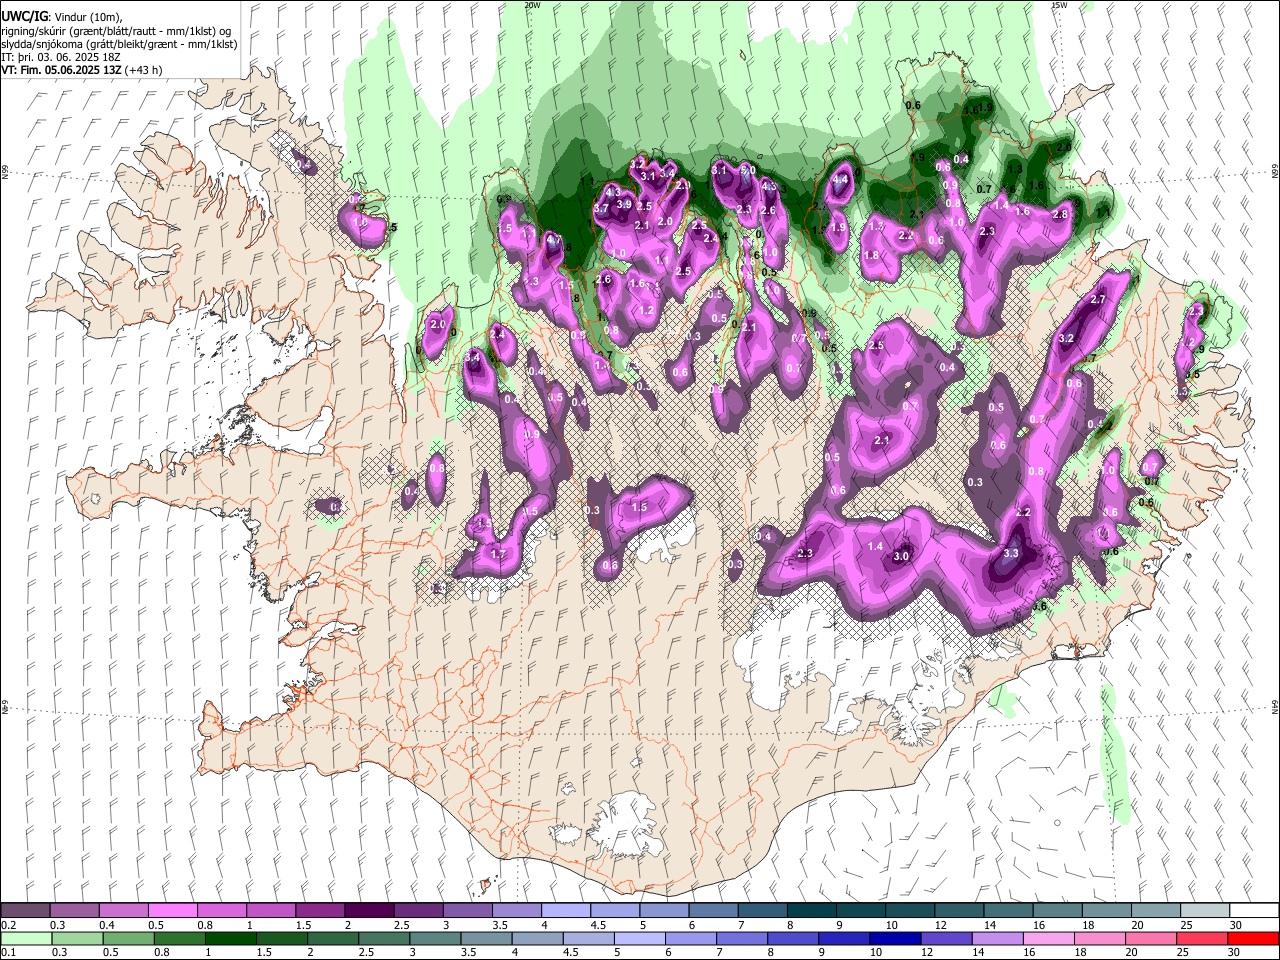Image resolution: width=1280 pixels, height=960 pixels.
Task: Click the 'slydda/snjókoma' description line
Action: click(x=119, y=44)
